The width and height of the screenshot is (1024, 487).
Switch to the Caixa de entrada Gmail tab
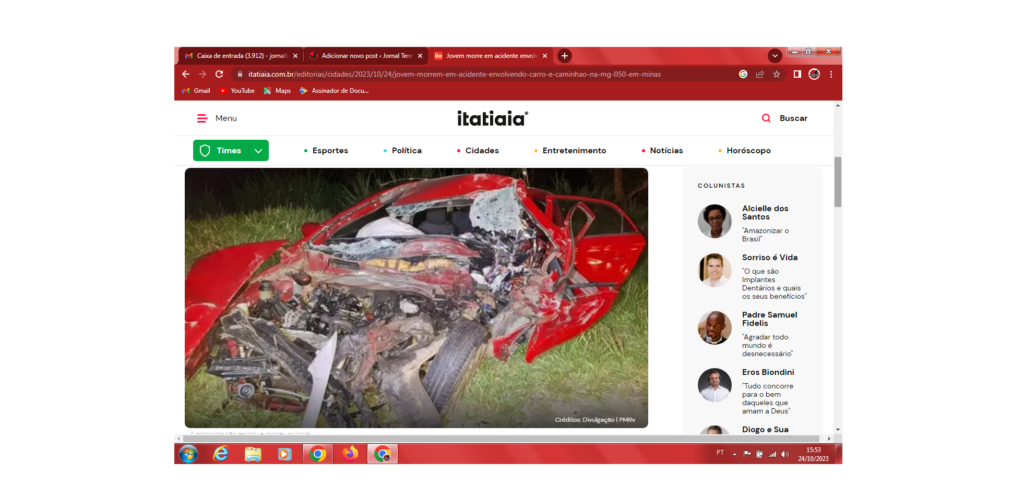coord(240,56)
